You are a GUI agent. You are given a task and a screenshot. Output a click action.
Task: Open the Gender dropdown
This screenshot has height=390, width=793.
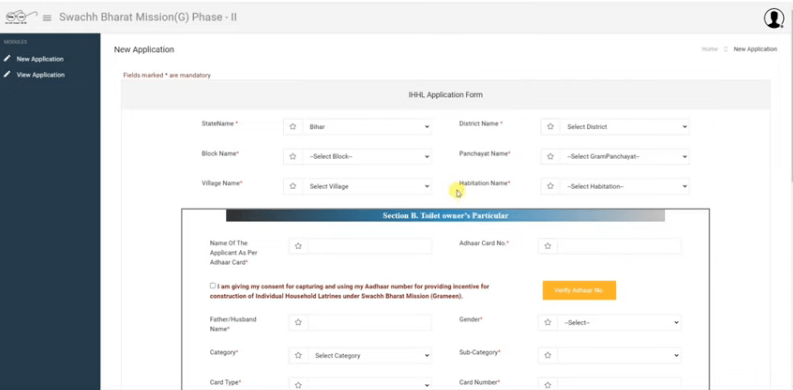click(x=619, y=322)
